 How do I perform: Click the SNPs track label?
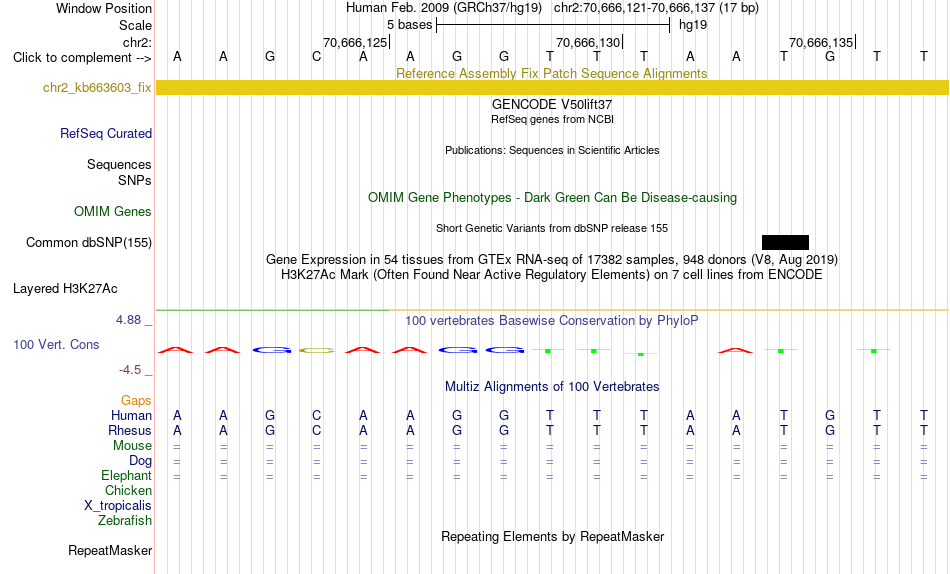coord(135,180)
